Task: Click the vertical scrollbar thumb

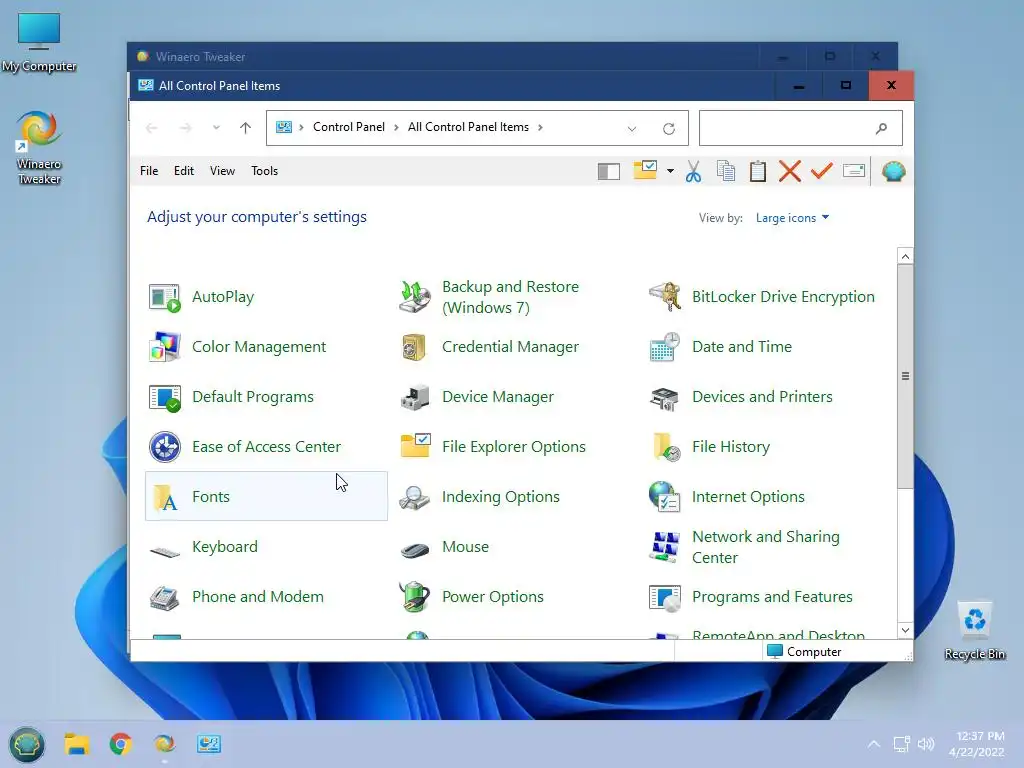Action: [x=905, y=376]
